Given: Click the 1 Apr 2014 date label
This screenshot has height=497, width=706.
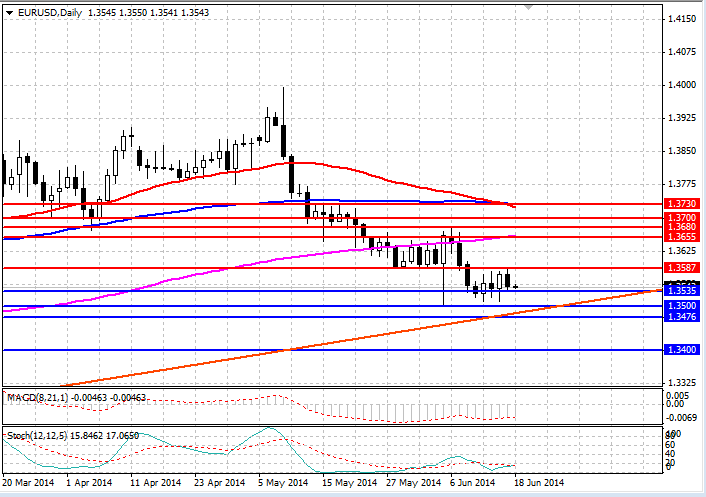Looking at the screenshot, I should (x=89, y=483).
